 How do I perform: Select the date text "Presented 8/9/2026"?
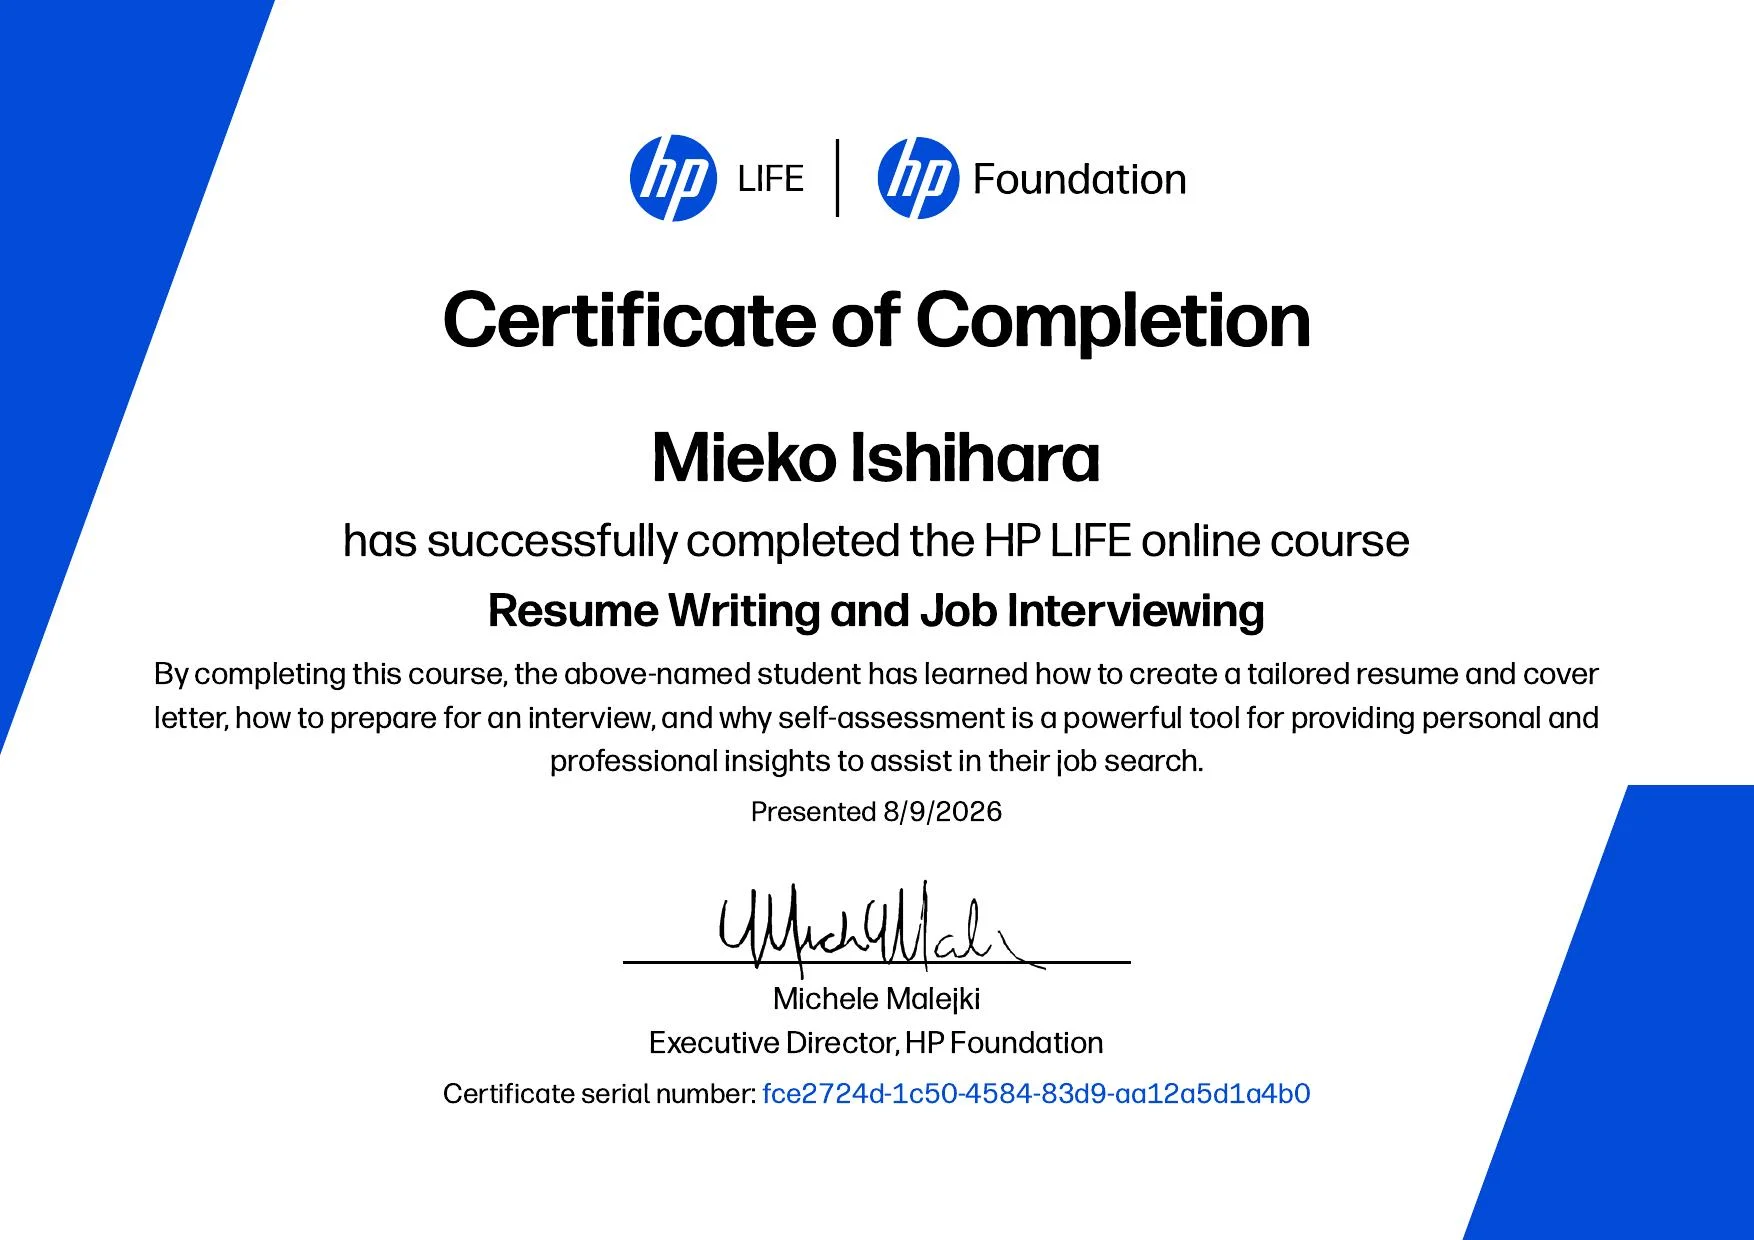(876, 811)
